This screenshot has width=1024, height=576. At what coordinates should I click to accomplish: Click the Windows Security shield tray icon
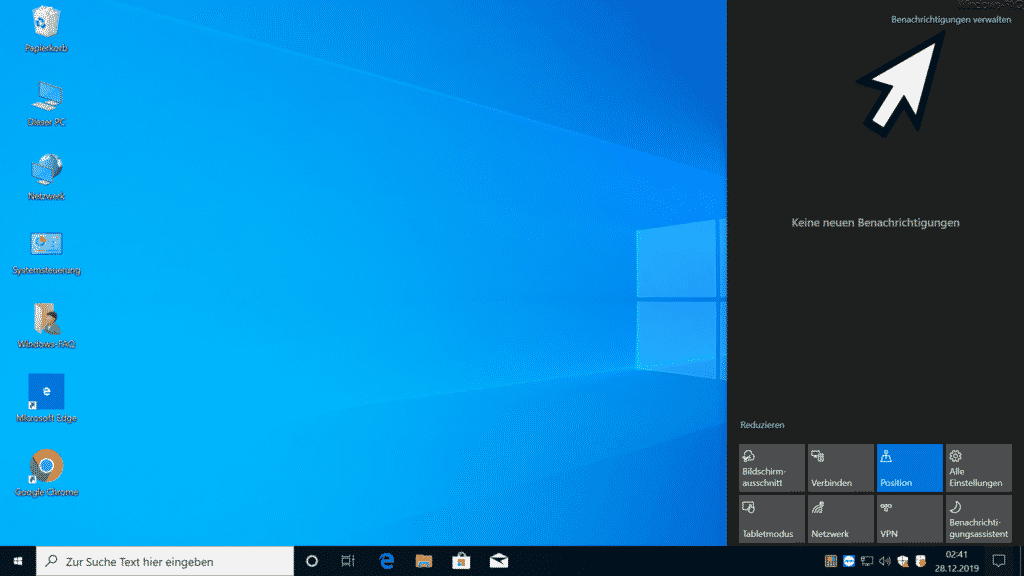pos(903,561)
